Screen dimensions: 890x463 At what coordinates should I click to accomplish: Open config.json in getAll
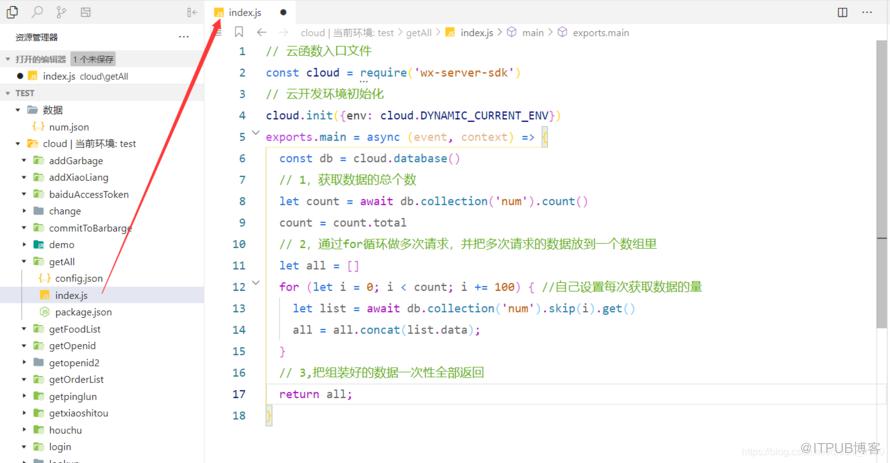[x=78, y=278]
